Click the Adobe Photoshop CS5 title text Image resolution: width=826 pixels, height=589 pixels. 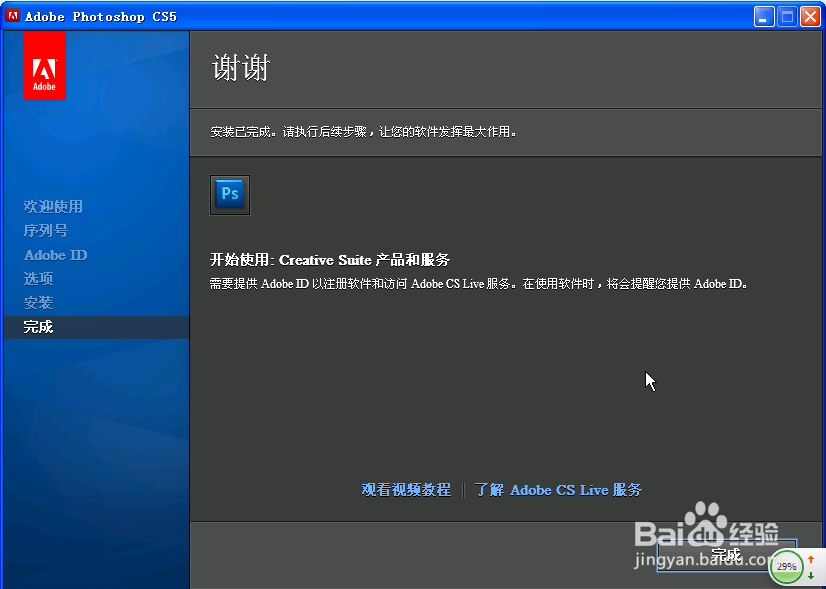tap(101, 17)
